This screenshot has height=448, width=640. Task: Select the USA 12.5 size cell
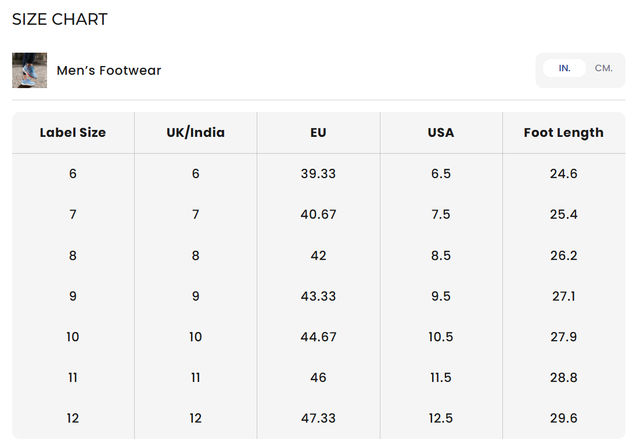pyautogui.click(x=441, y=418)
